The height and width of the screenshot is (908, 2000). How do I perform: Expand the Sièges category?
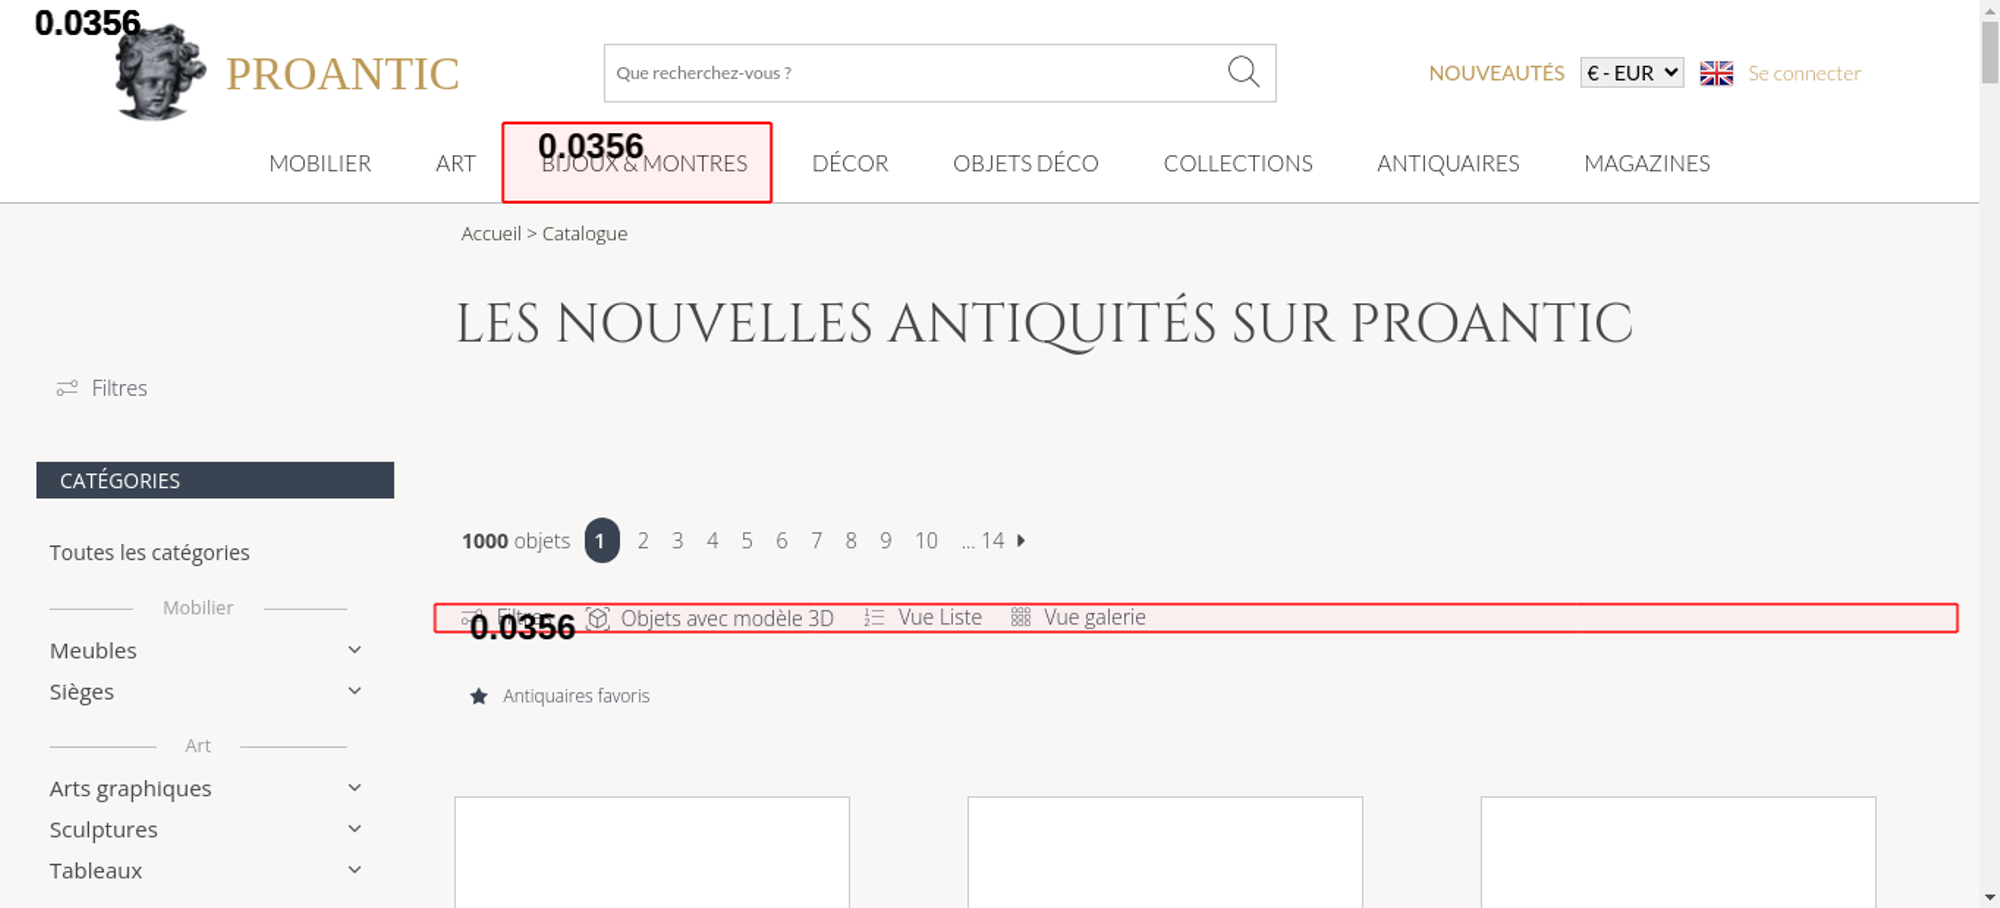pos(354,691)
